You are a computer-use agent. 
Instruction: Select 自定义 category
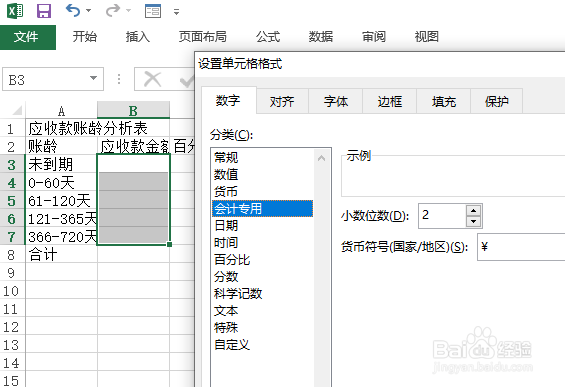pyautogui.click(x=262, y=344)
